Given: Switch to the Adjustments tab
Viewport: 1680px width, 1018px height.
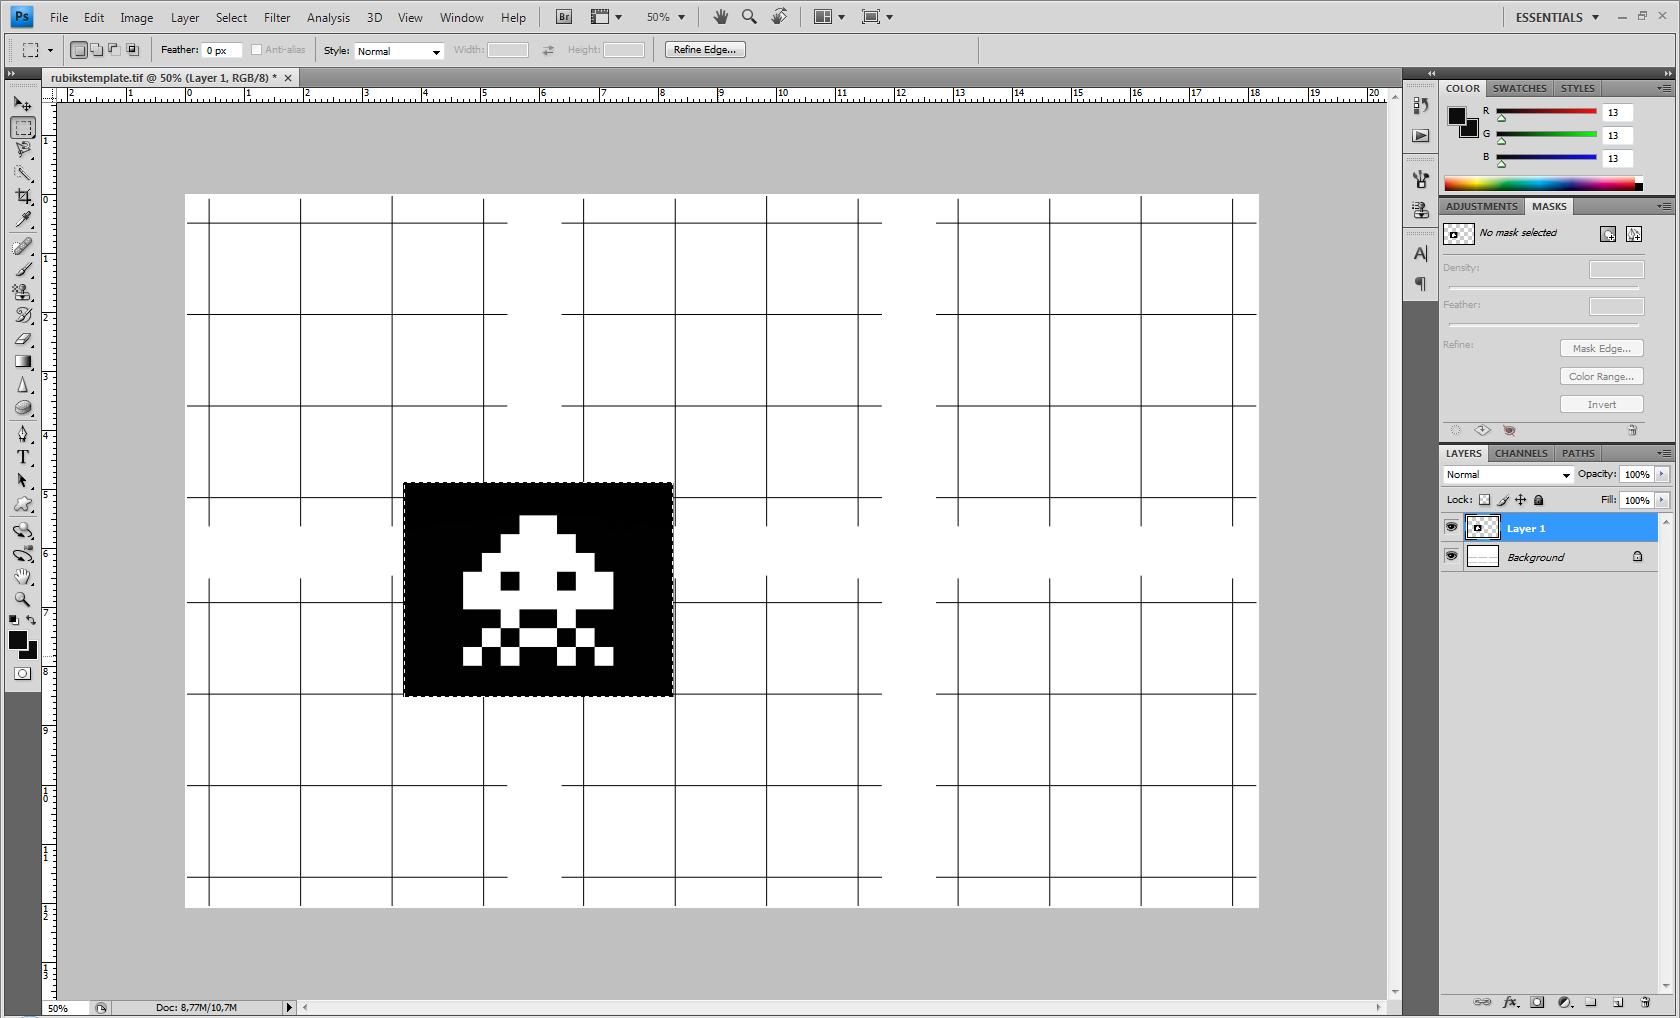Looking at the screenshot, I should pyautogui.click(x=1481, y=206).
